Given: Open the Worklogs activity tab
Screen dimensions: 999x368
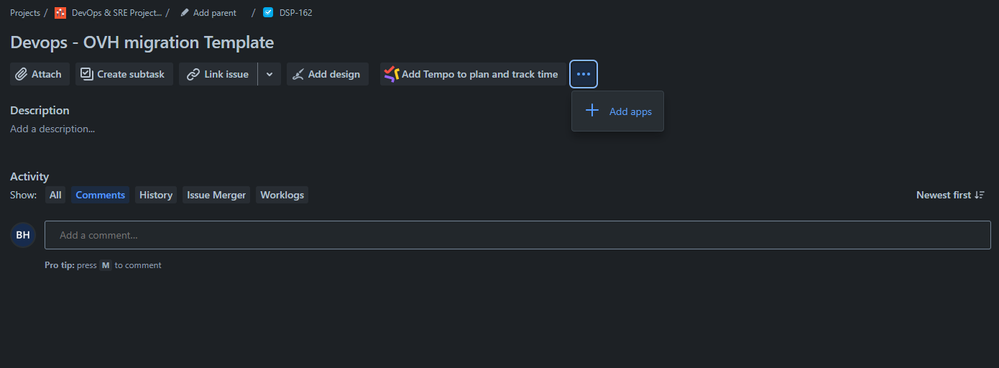Looking at the screenshot, I should pos(282,195).
